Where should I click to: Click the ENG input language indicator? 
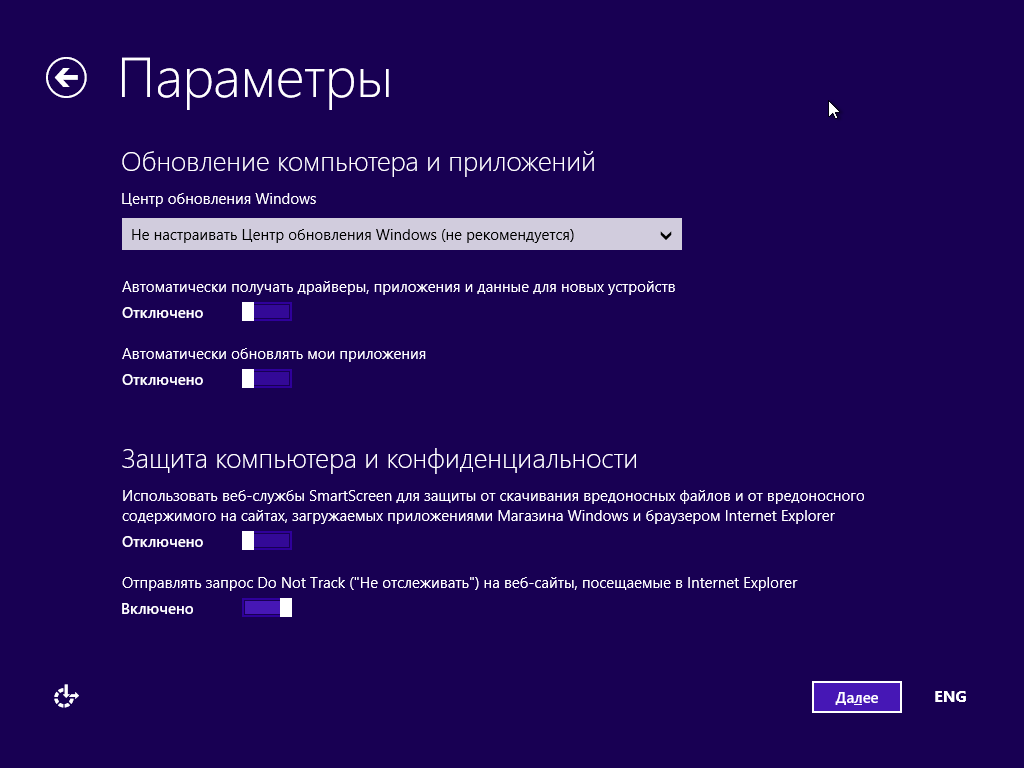point(949,697)
